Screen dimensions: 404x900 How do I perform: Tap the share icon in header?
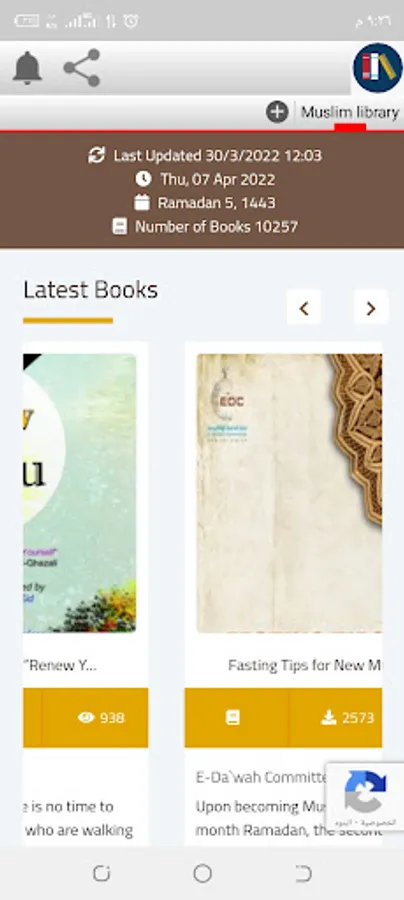82,68
